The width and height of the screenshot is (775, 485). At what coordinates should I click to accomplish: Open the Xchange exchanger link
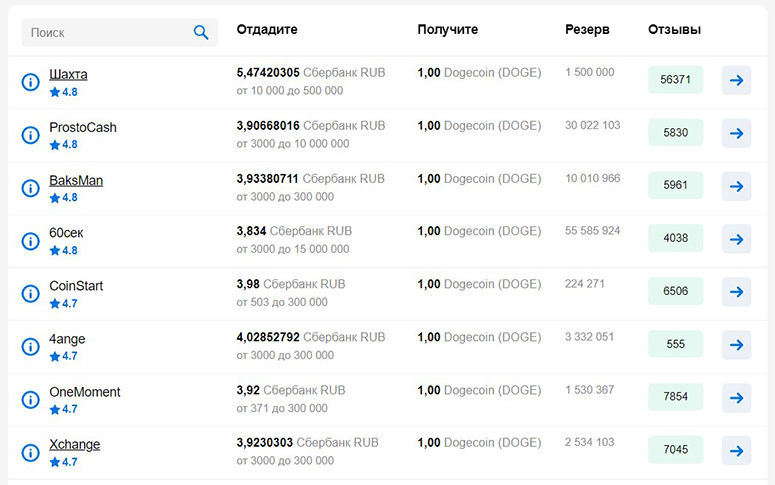tap(75, 444)
